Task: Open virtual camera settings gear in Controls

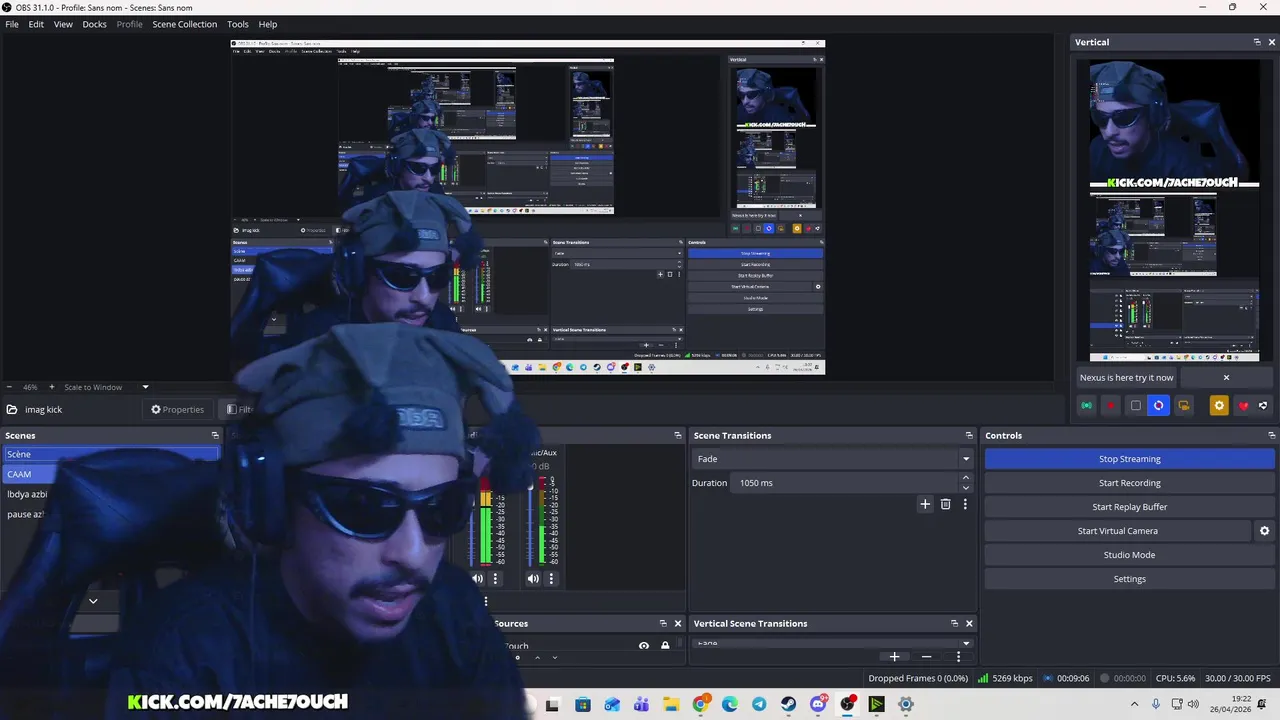Action: pyautogui.click(x=1264, y=531)
